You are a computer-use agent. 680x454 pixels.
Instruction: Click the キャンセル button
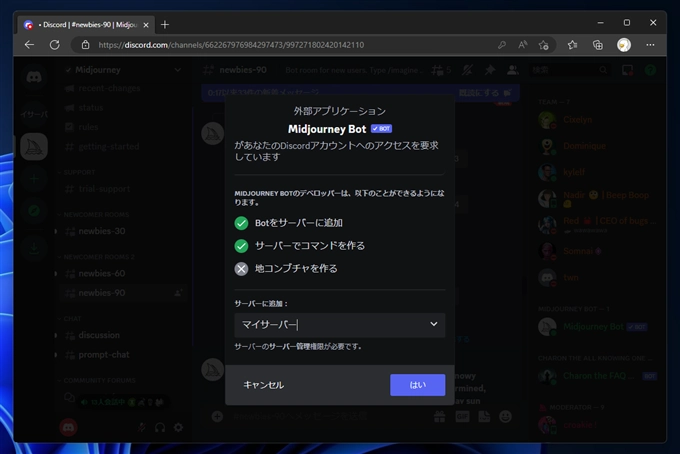(263, 385)
